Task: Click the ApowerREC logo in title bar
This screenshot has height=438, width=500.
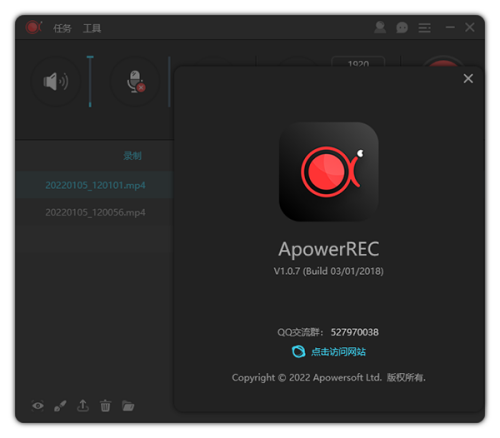Action: click(x=33, y=27)
